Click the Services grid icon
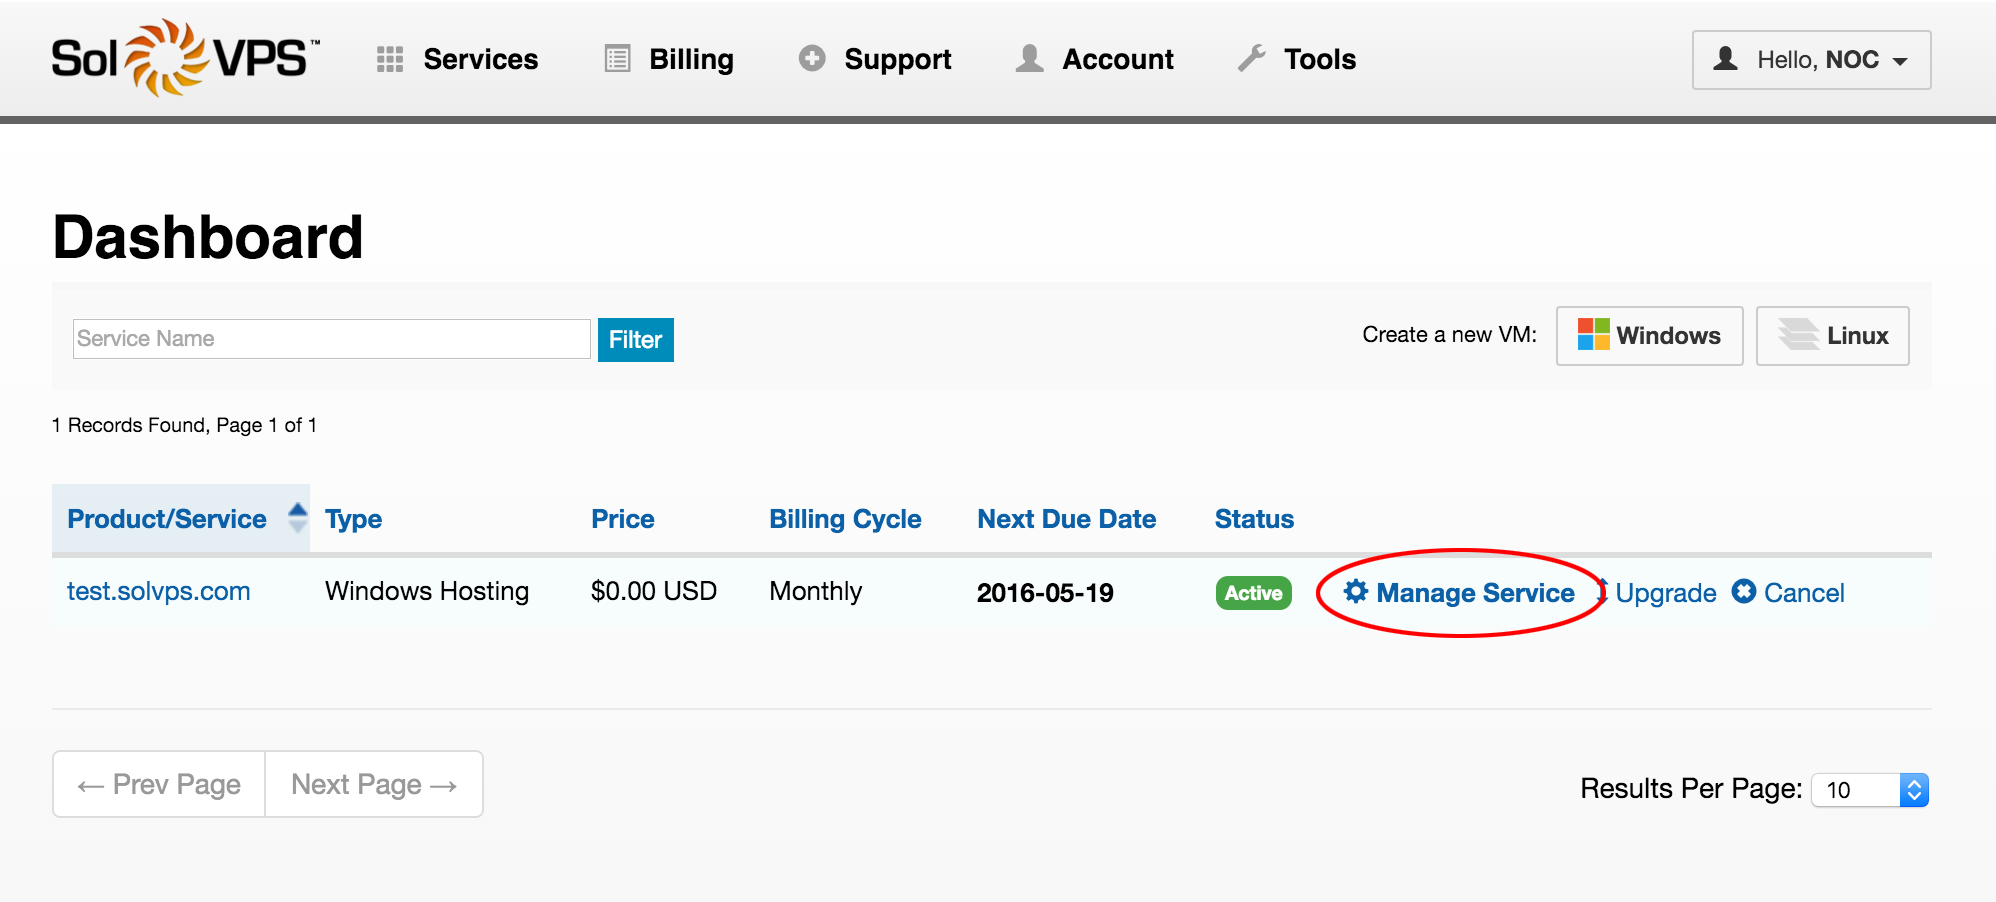1996x902 pixels. [389, 60]
